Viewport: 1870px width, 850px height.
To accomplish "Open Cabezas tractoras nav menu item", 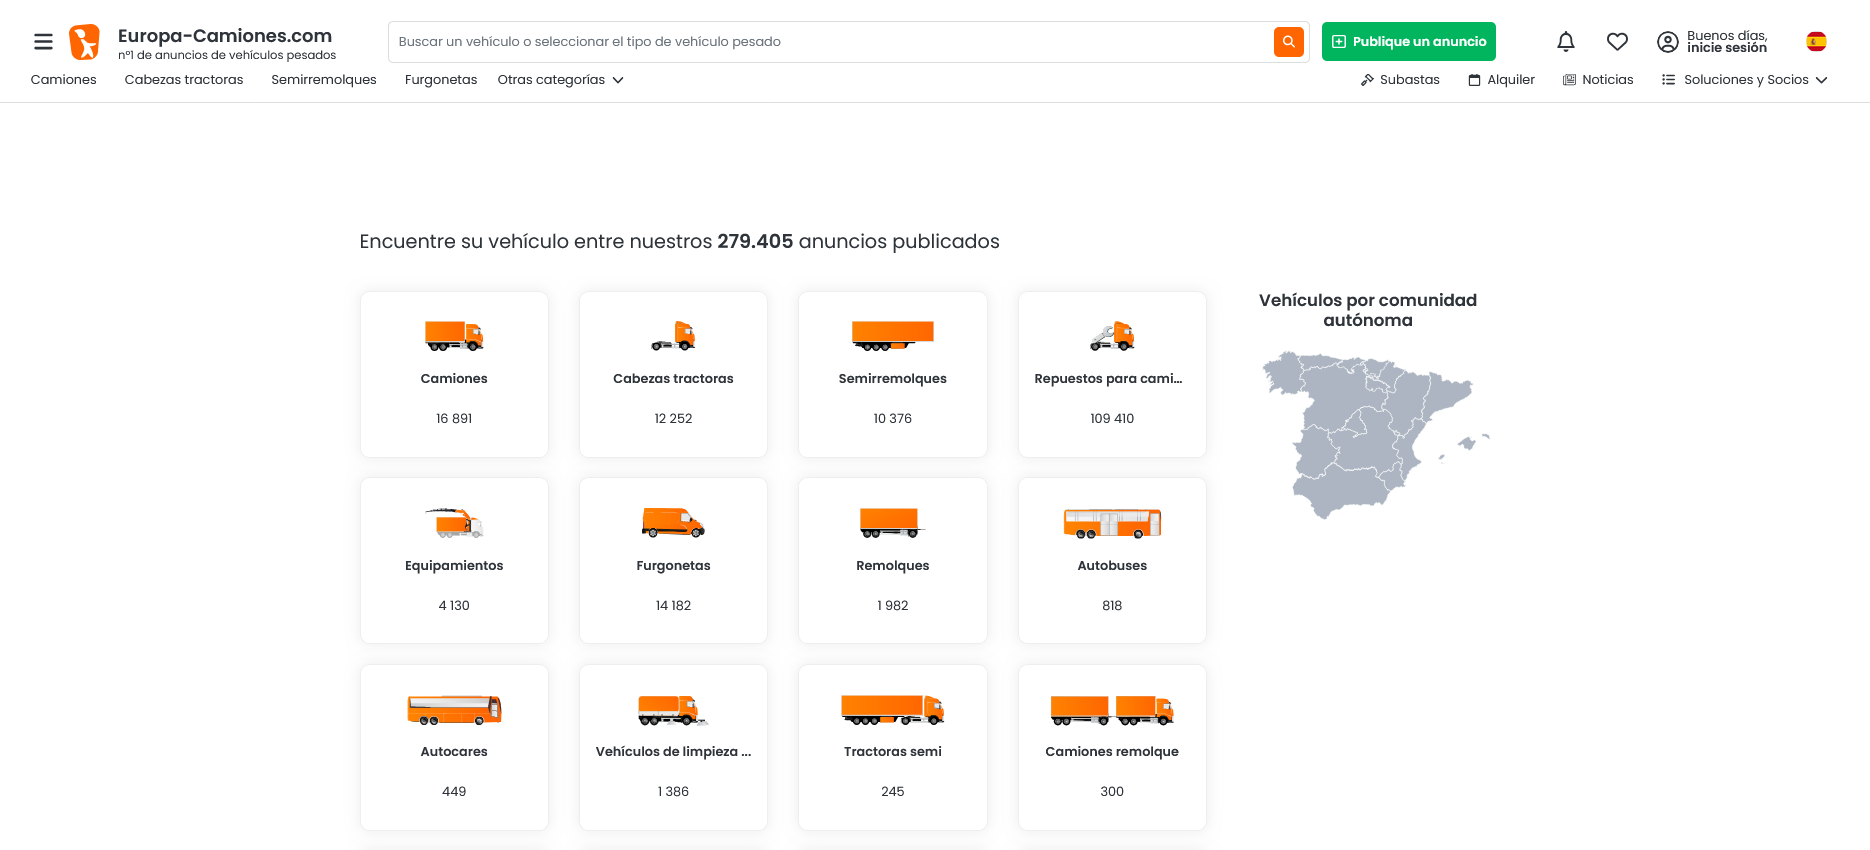I will click(x=184, y=80).
